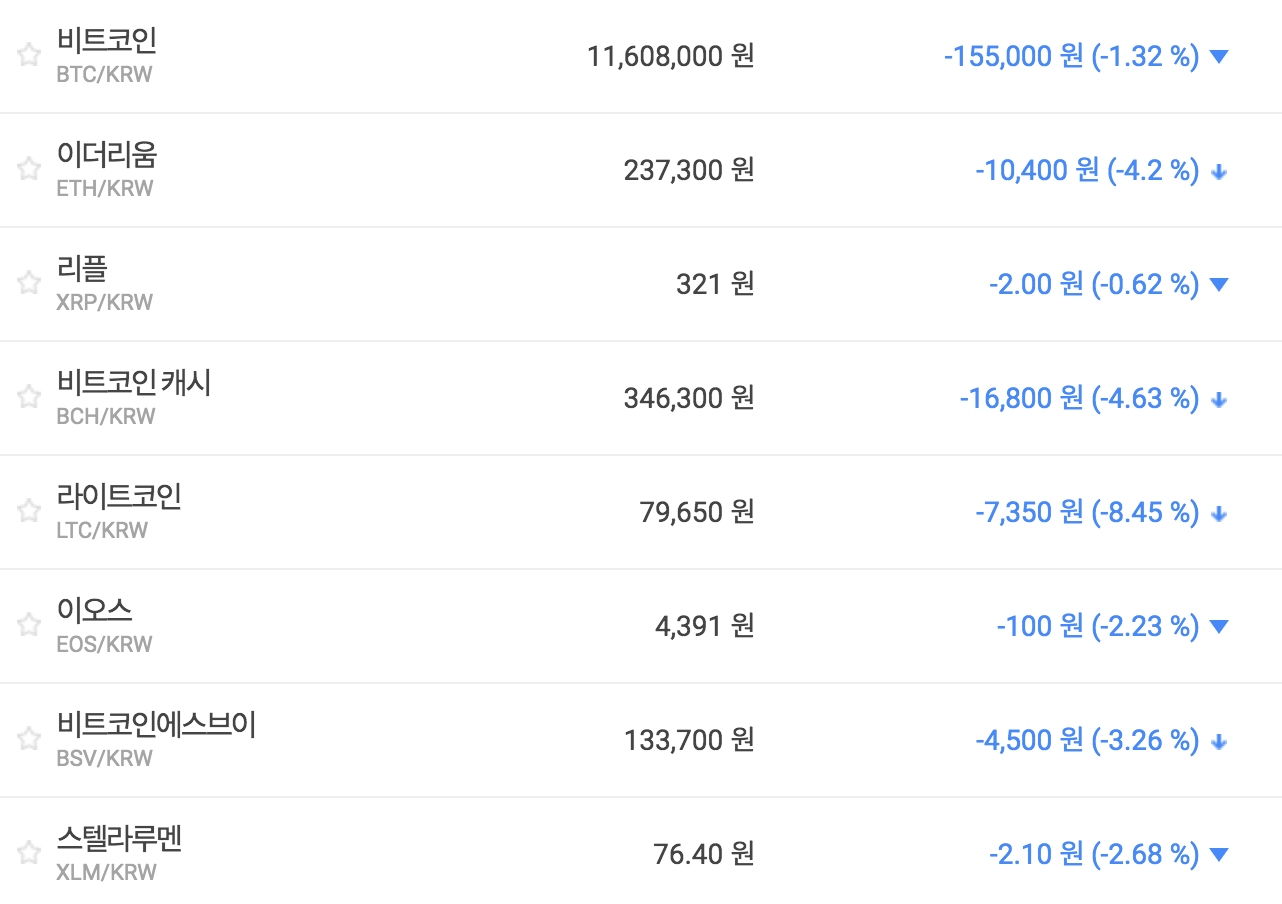Select the 비트코인 캐시 coin name
Screen dimensions: 1282x904
pyautogui.click(x=134, y=383)
